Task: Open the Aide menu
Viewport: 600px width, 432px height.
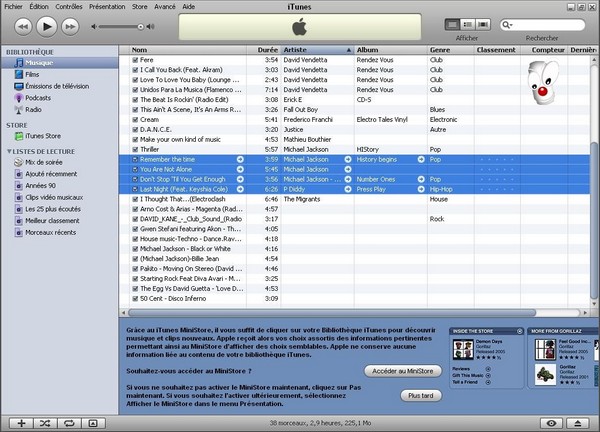Action: pos(189,7)
